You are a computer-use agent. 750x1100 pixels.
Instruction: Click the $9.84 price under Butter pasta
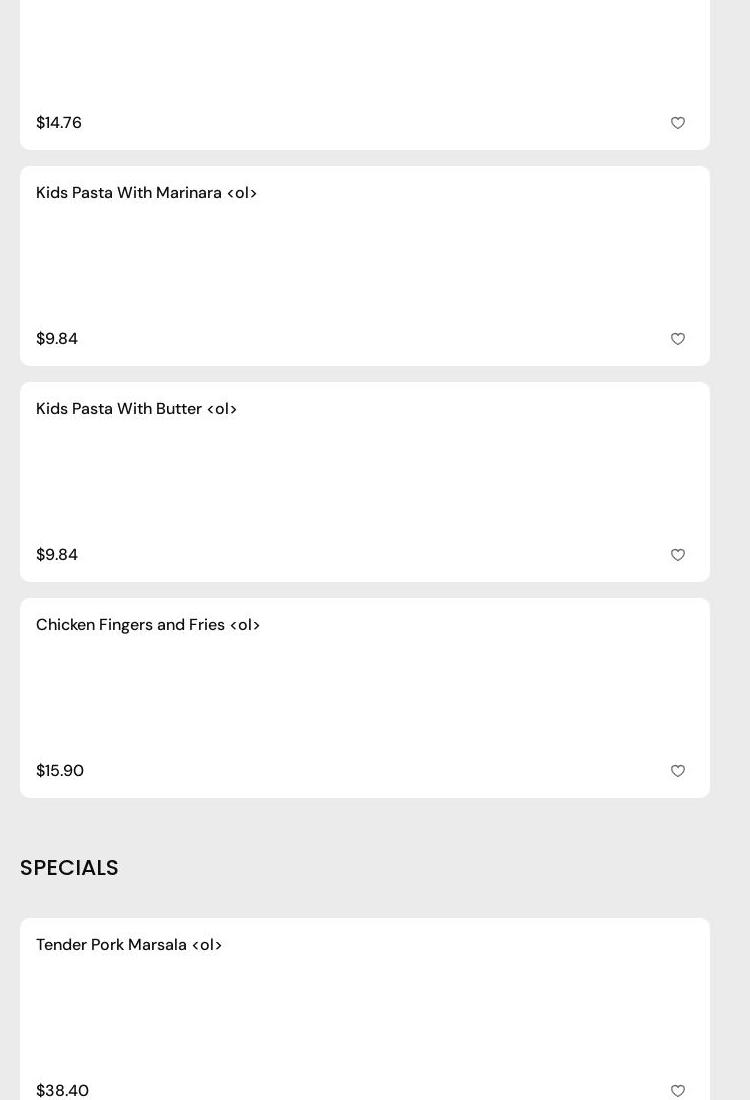pyautogui.click(x=57, y=555)
